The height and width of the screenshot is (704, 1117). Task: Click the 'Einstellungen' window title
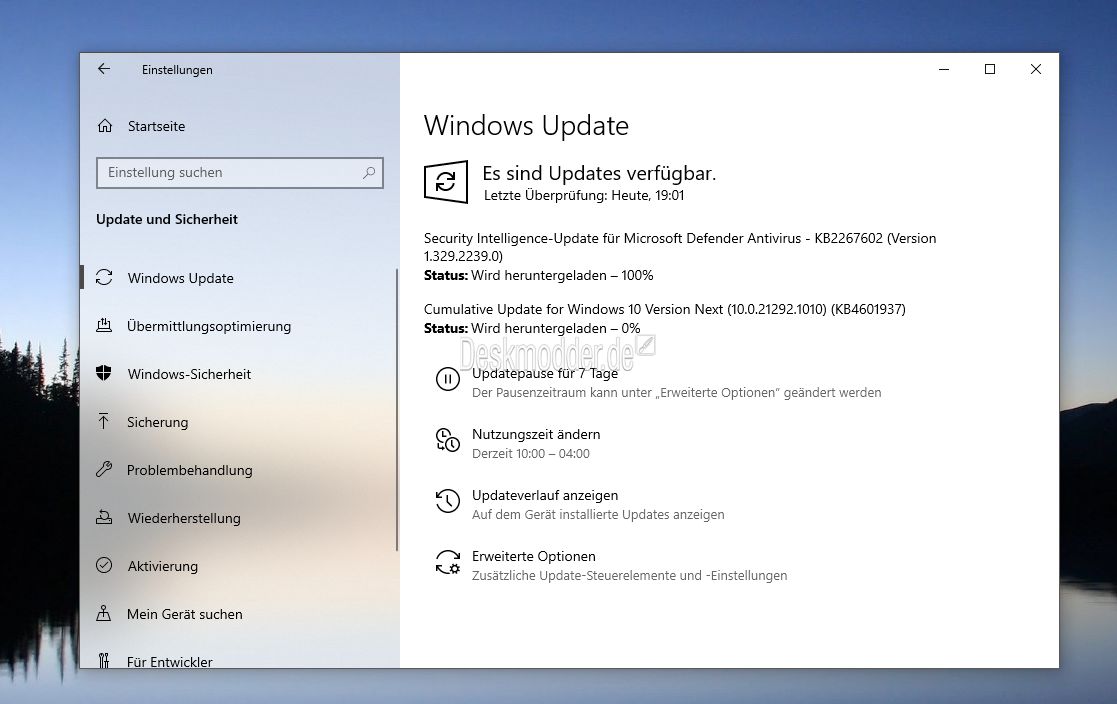coord(177,70)
